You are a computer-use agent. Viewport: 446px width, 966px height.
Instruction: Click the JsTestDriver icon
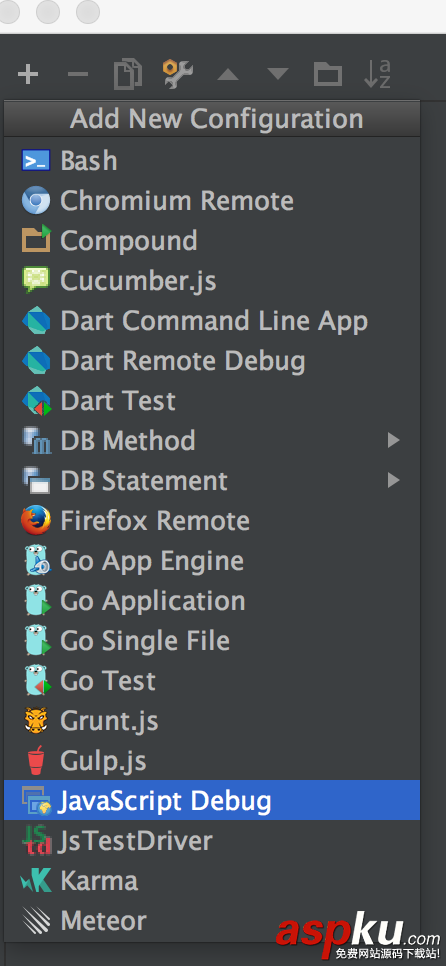[x=36, y=840]
